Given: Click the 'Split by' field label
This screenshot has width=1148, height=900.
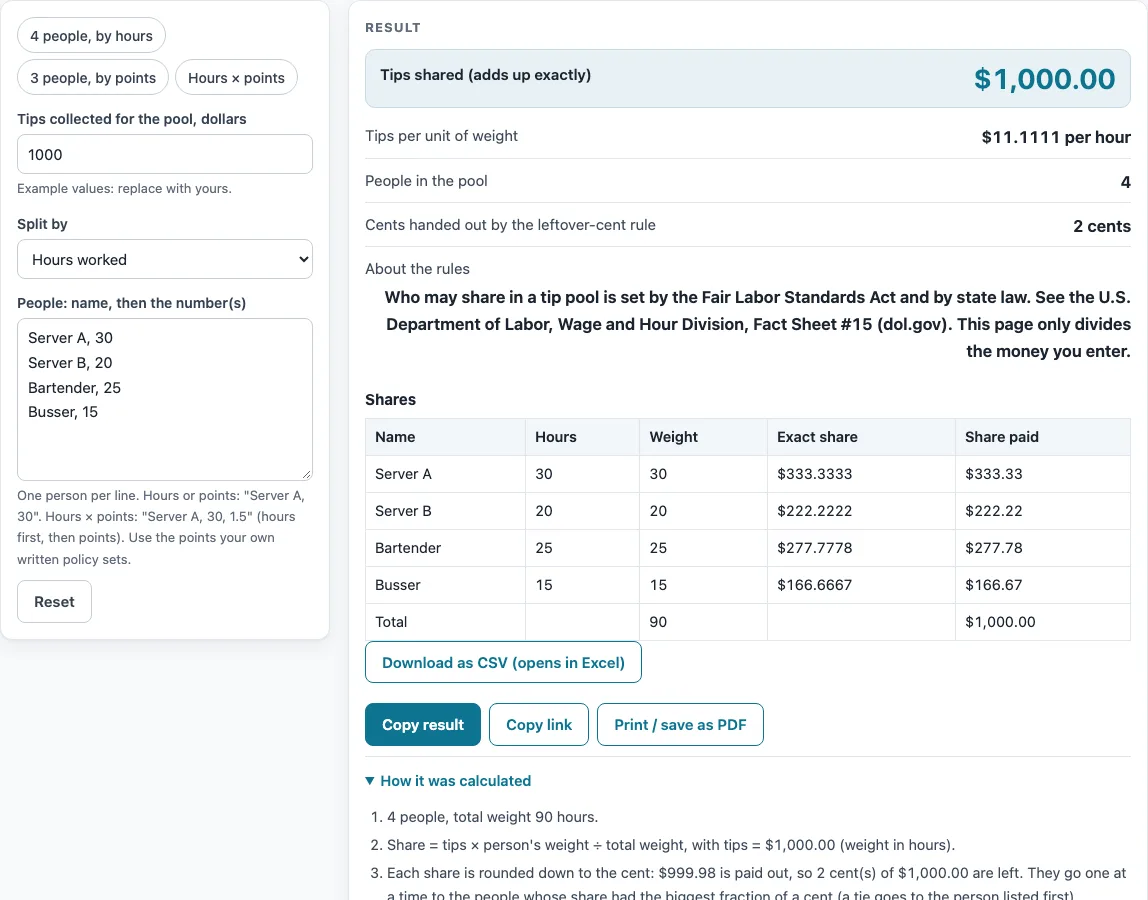Looking at the screenshot, I should pos(42,224).
